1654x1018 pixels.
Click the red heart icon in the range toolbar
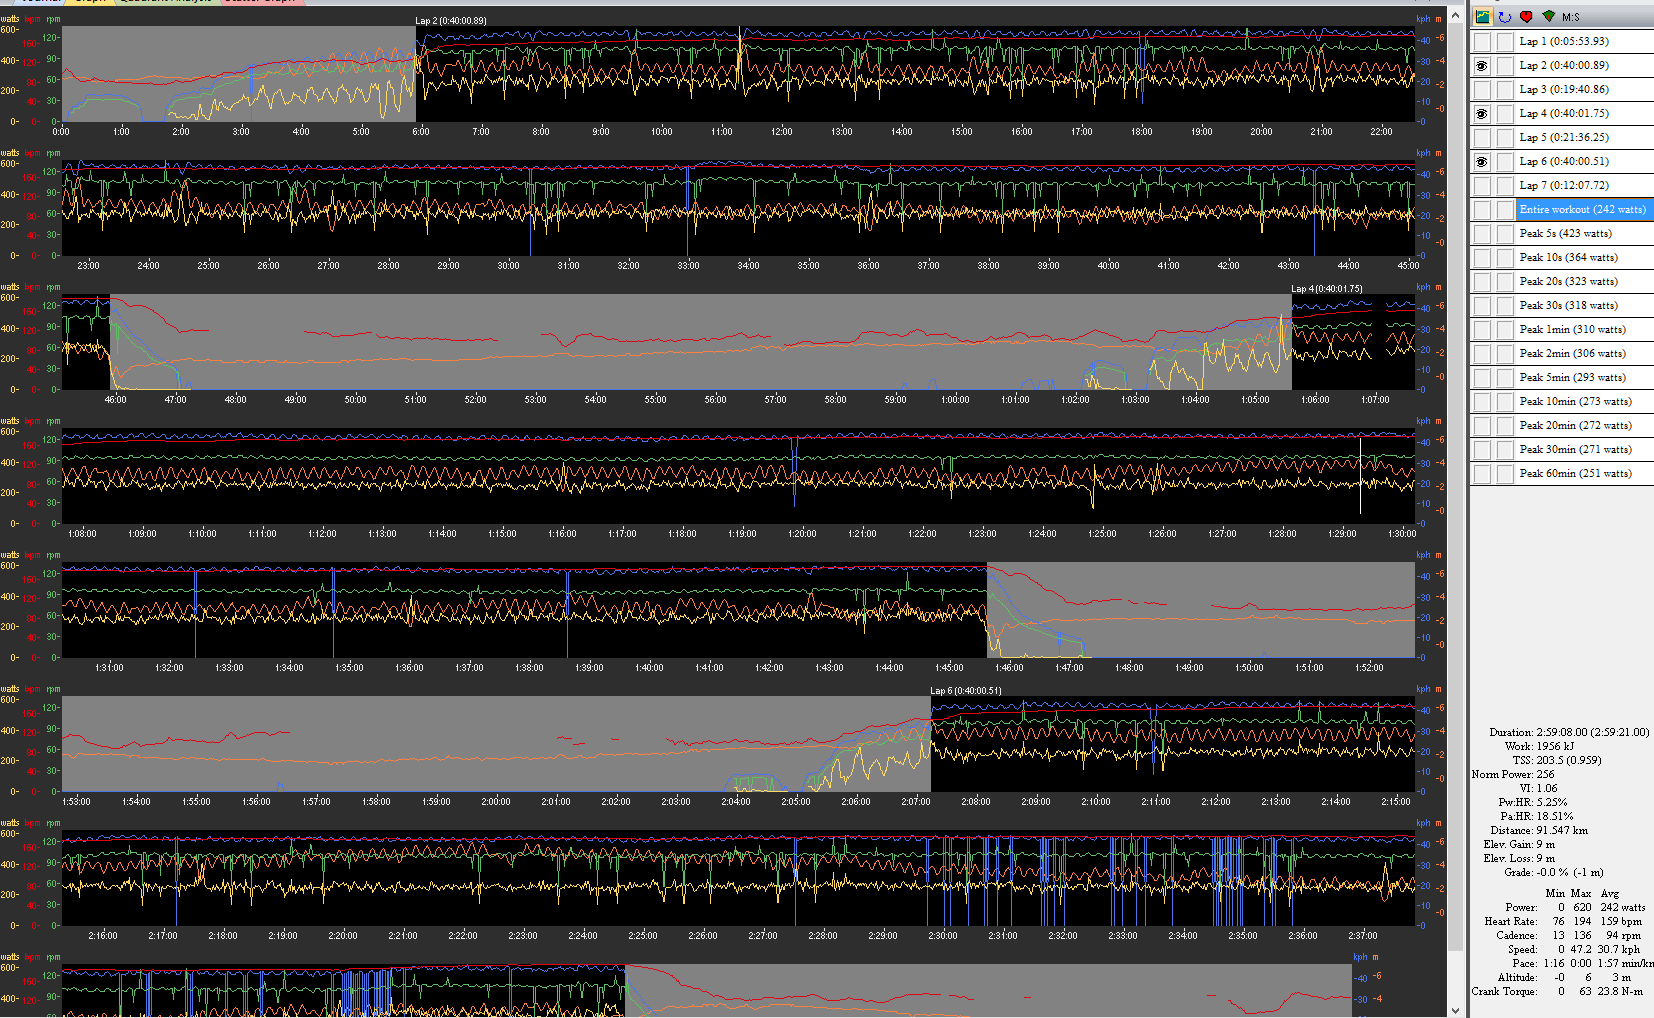click(1526, 16)
